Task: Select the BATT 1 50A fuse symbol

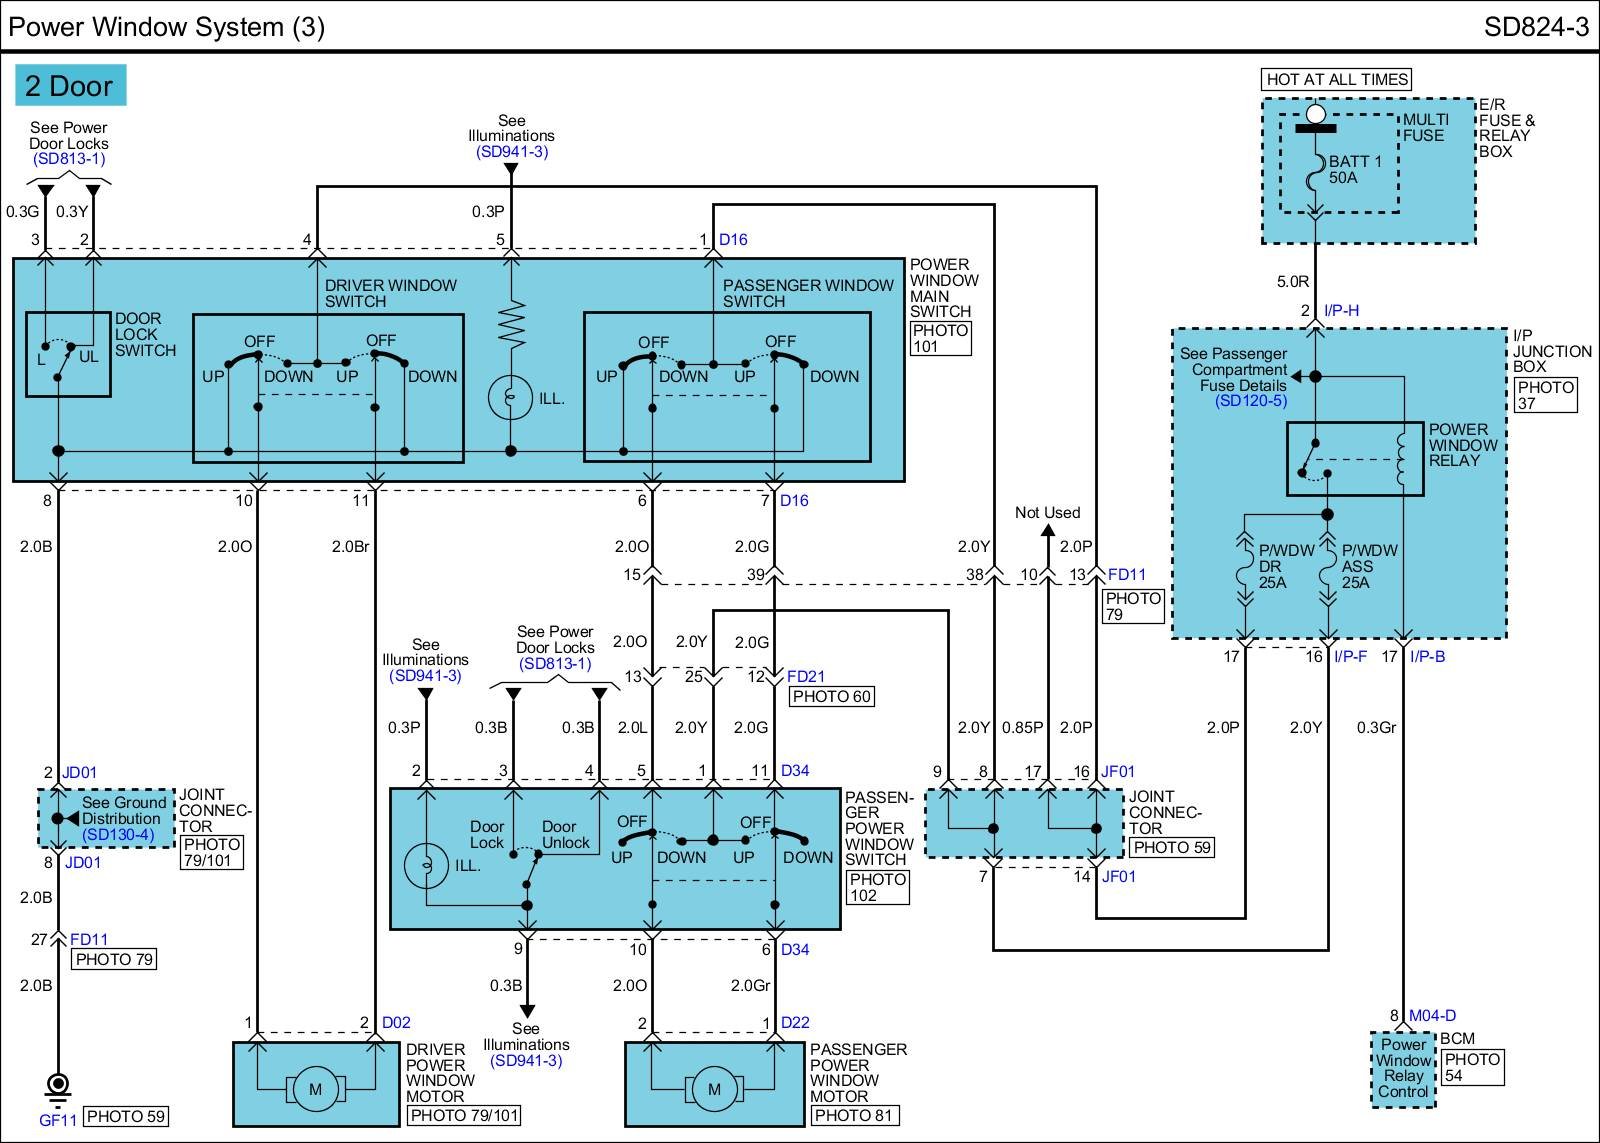Action: (1316, 178)
